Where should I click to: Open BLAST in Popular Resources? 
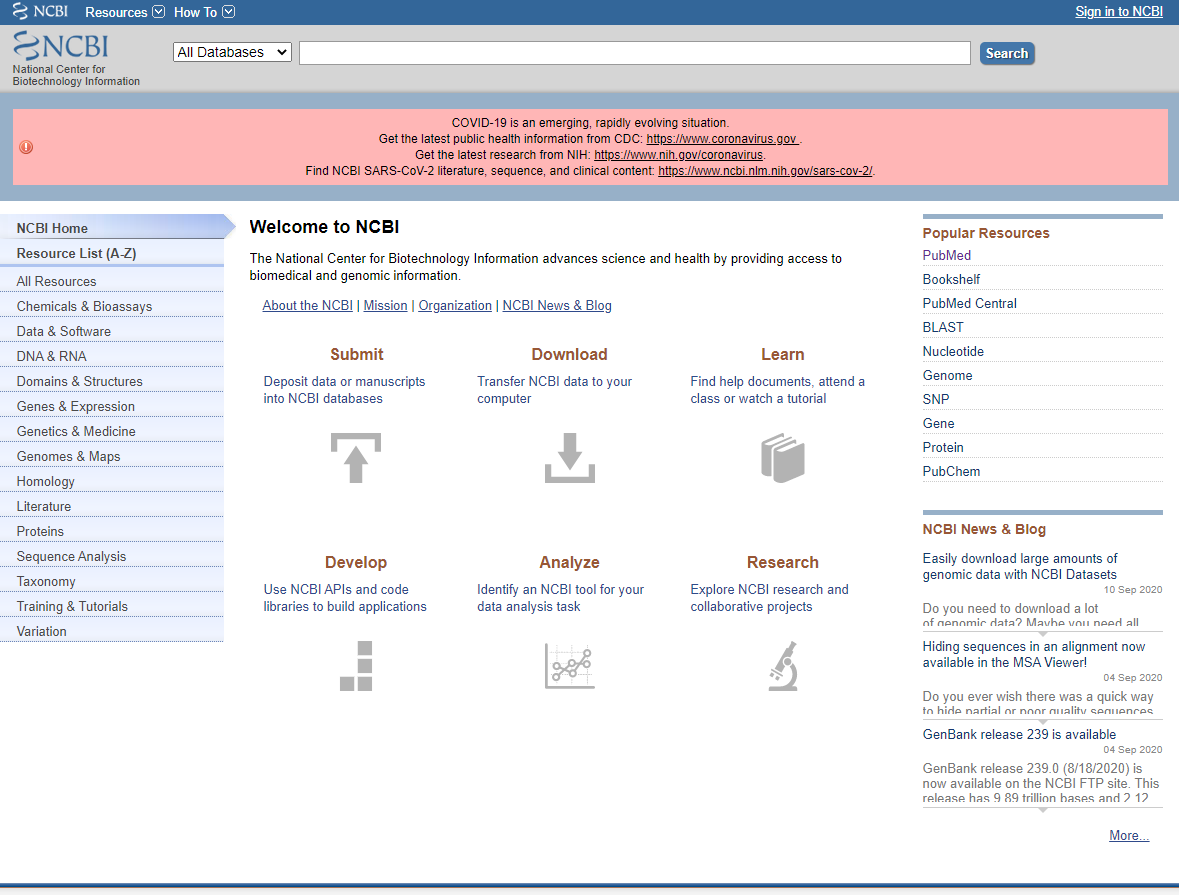pyautogui.click(x=943, y=328)
